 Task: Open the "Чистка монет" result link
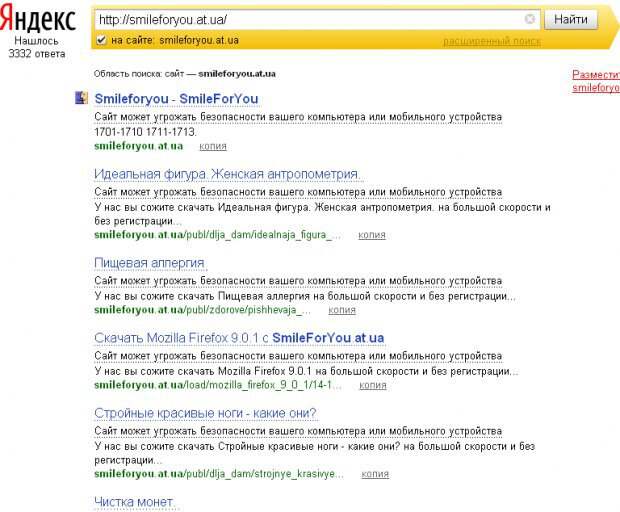[135, 501]
